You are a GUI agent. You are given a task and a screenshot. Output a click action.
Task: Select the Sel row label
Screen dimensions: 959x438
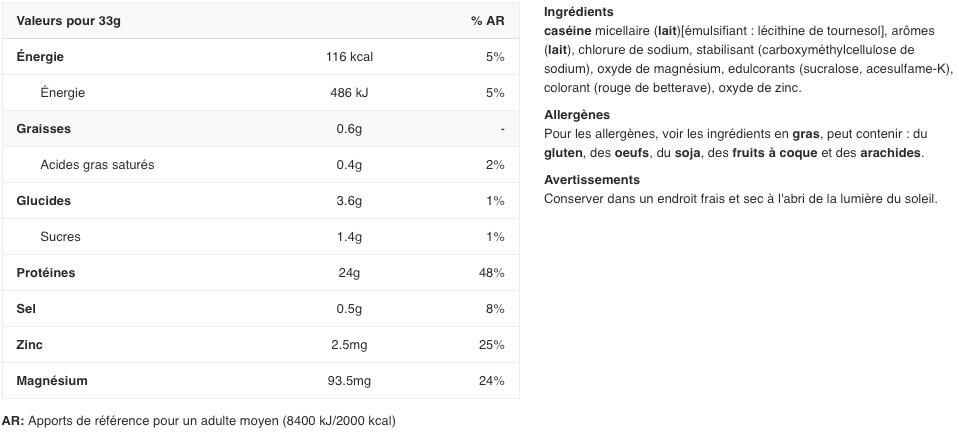(x=26, y=309)
